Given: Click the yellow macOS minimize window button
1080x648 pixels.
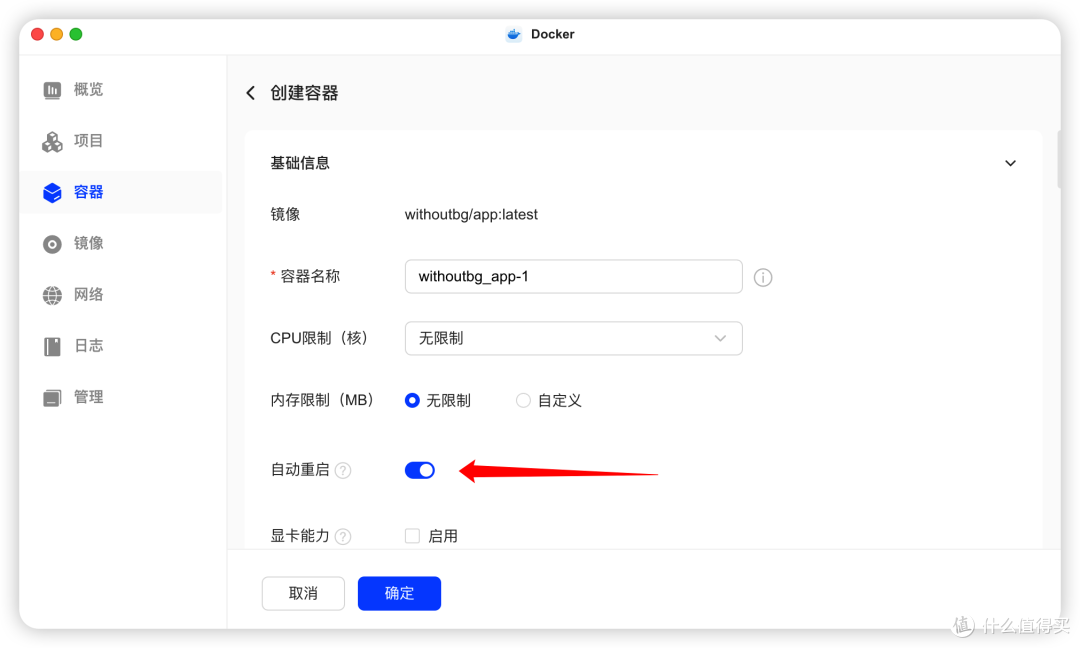Looking at the screenshot, I should (x=56, y=34).
